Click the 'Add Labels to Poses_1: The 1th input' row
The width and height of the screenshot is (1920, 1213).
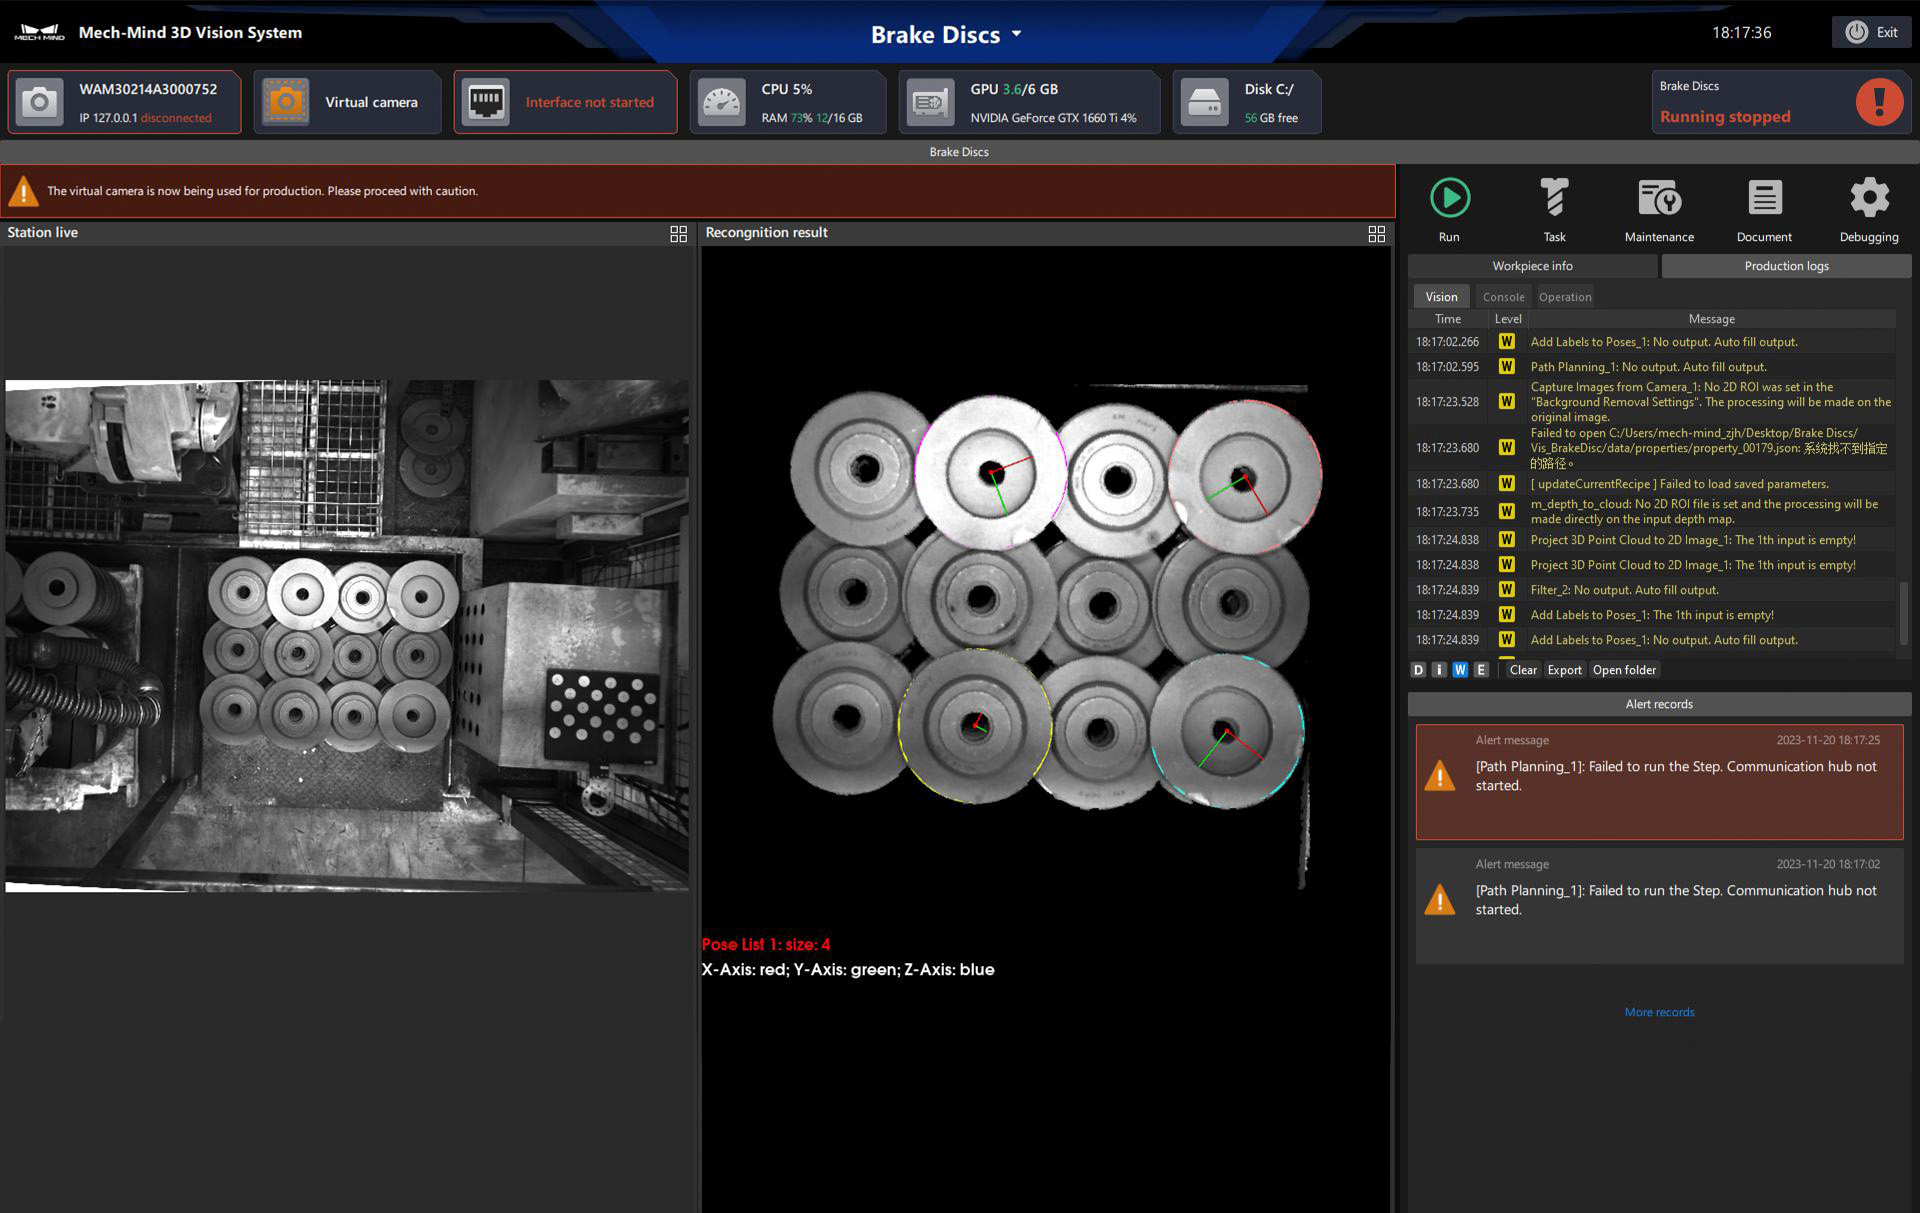(x=1652, y=615)
